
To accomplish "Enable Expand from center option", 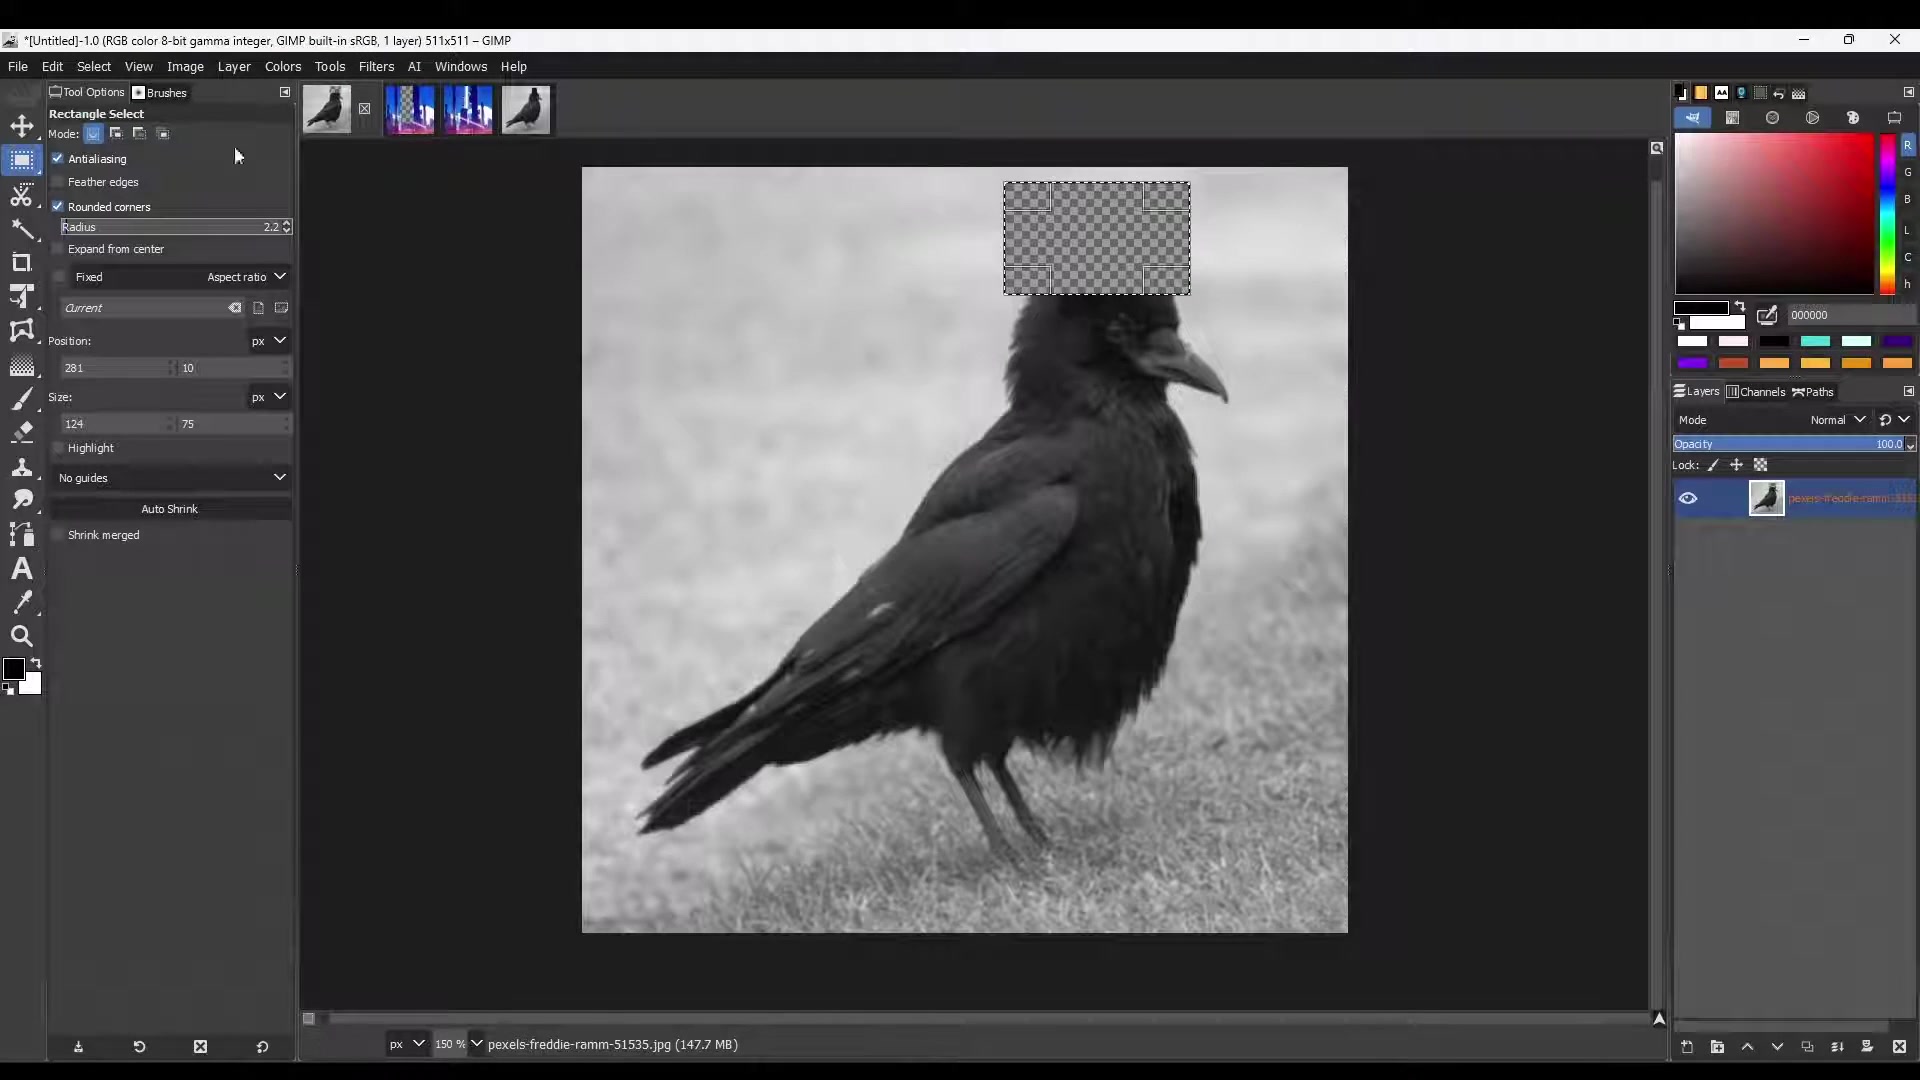I will click(59, 249).
